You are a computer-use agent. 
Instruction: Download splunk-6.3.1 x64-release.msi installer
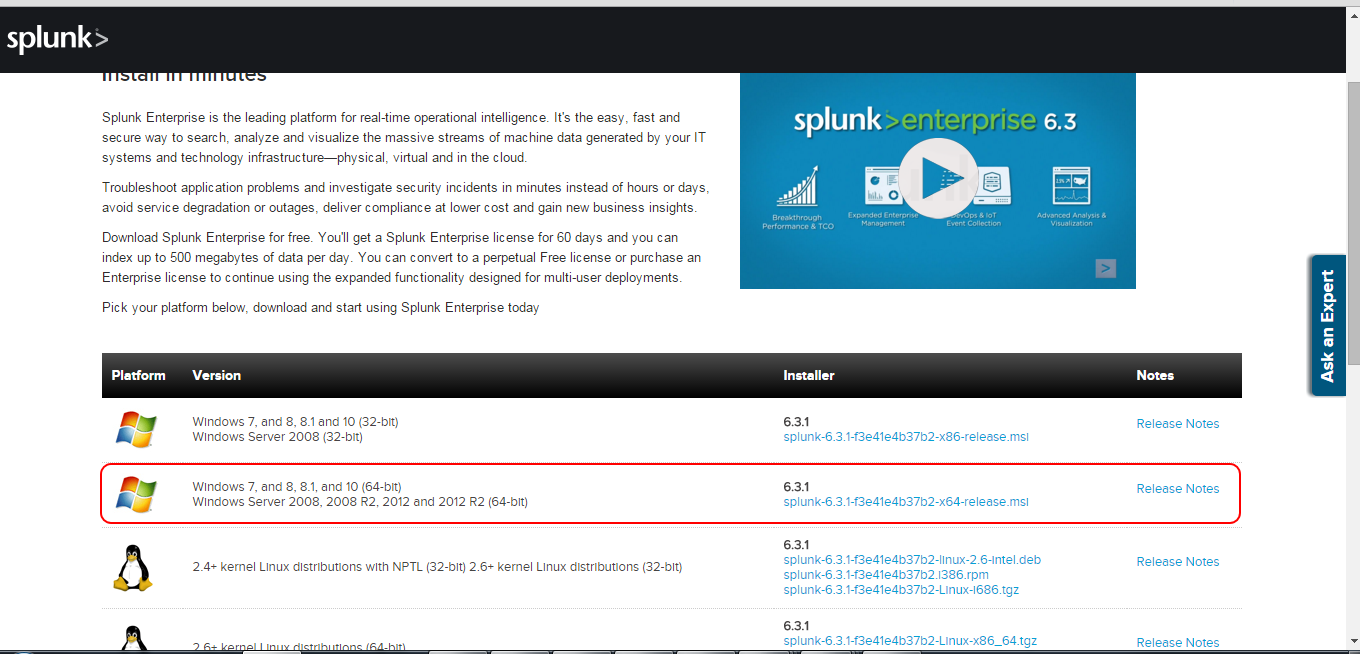(906, 502)
